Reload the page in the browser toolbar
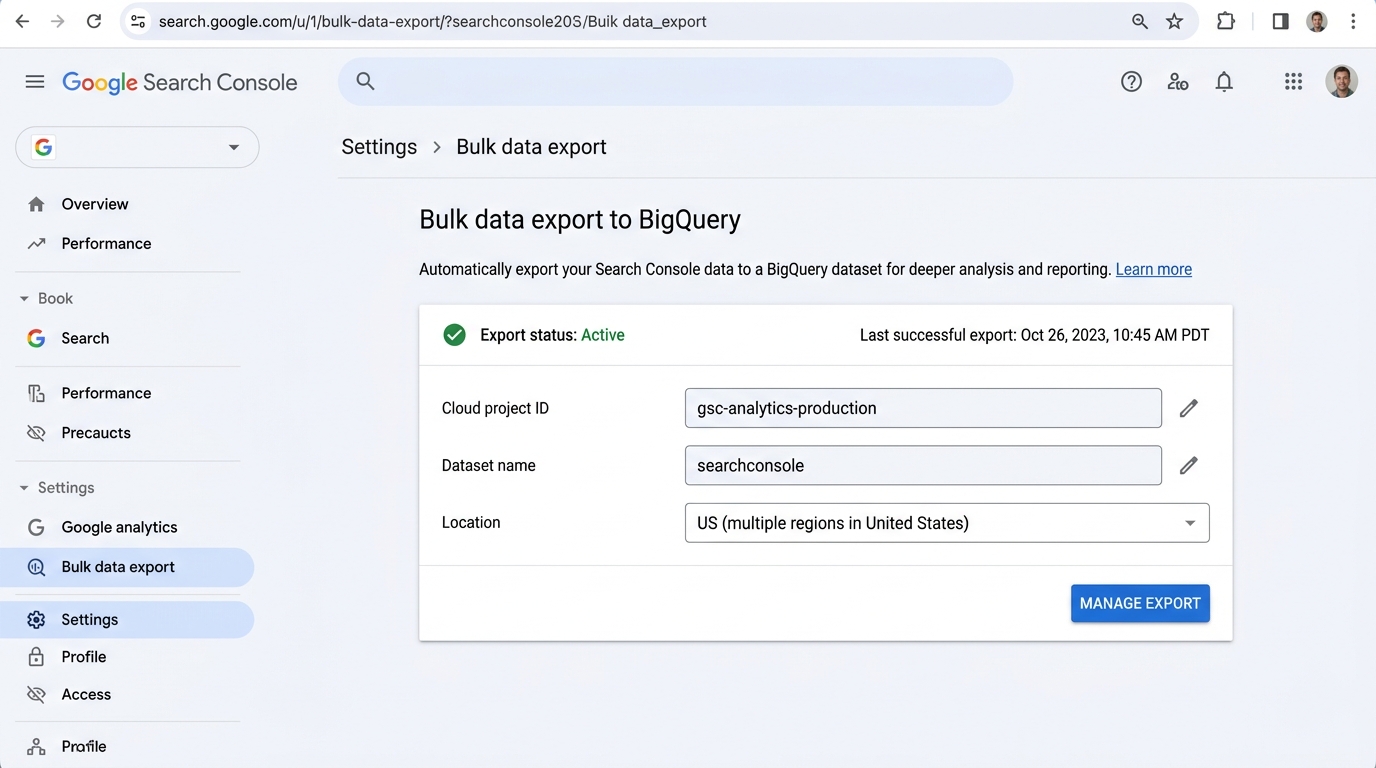The height and width of the screenshot is (768, 1376). pos(94,21)
